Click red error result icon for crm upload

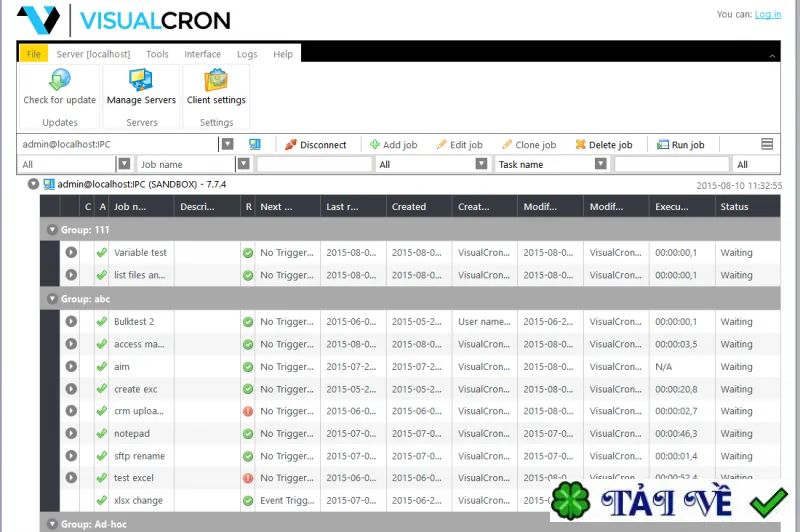point(248,411)
